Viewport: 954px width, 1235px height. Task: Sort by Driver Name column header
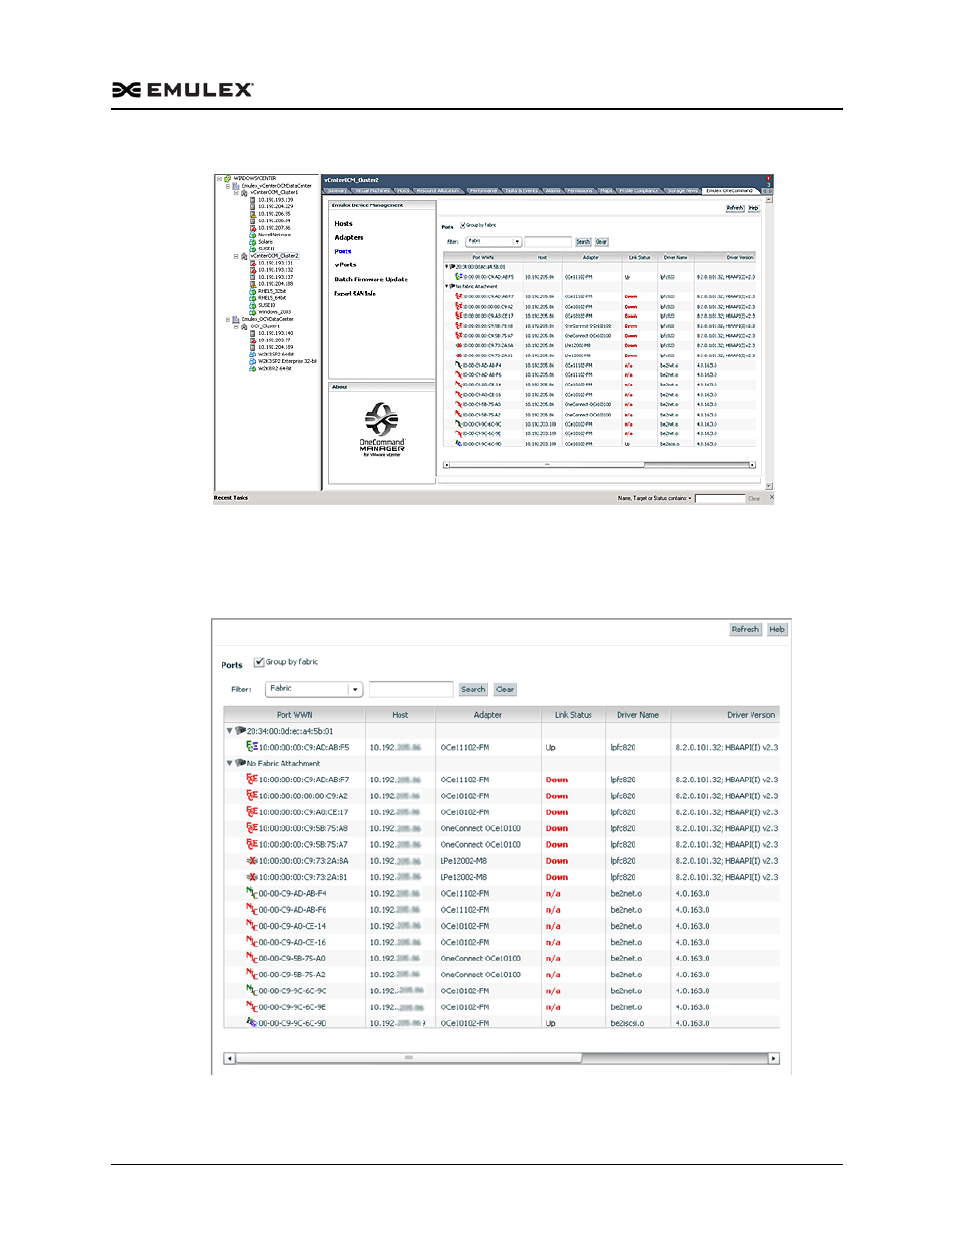point(638,715)
